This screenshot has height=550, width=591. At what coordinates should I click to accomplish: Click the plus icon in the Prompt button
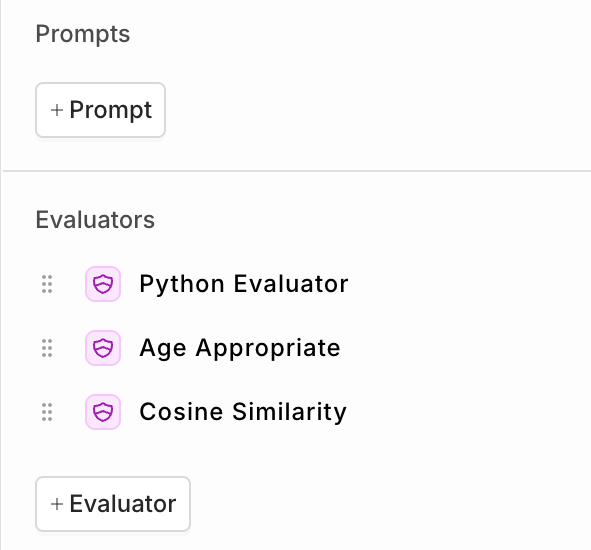coord(57,110)
